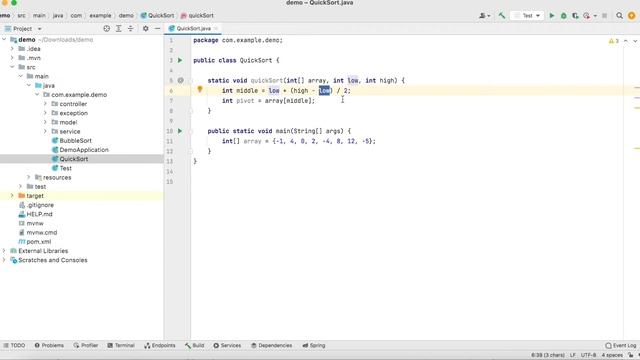
Task: Open the TODO tool window
Action: tap(14, 345)
